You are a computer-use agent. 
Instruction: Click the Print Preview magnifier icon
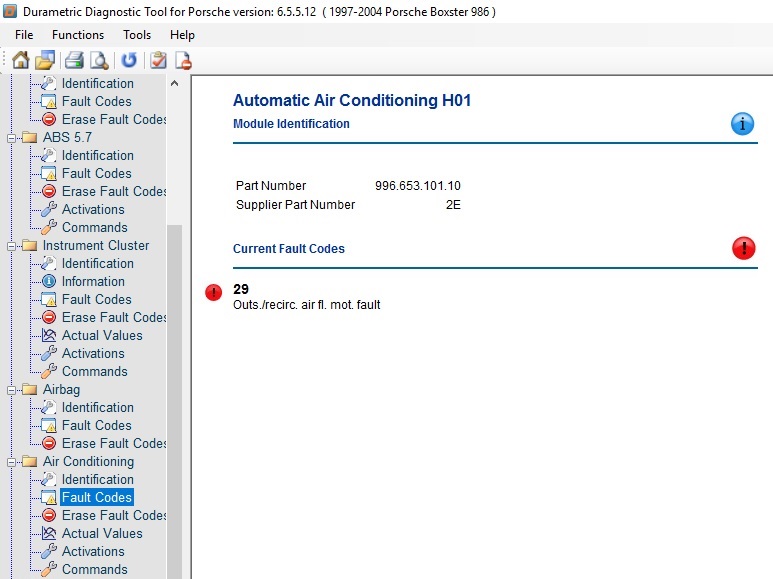pyautogui.click(x=99, y=60)
